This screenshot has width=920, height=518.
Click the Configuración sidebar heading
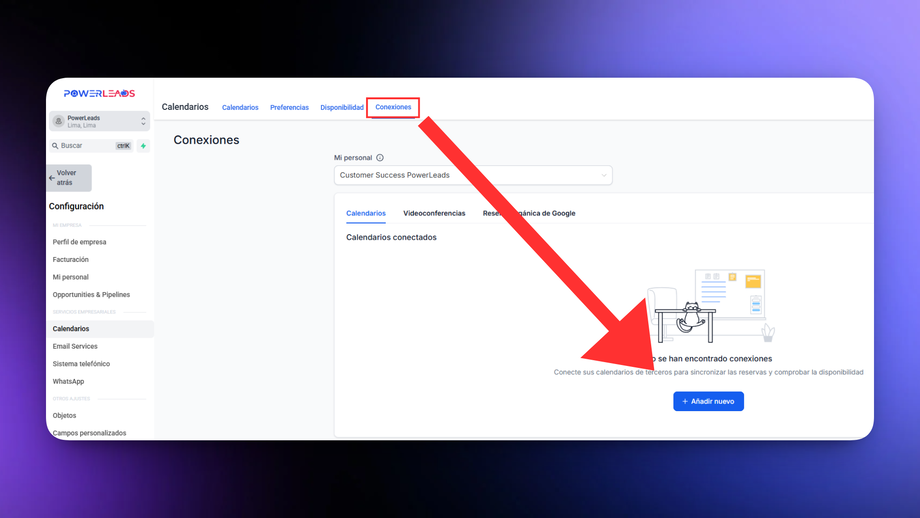(76, 206)
